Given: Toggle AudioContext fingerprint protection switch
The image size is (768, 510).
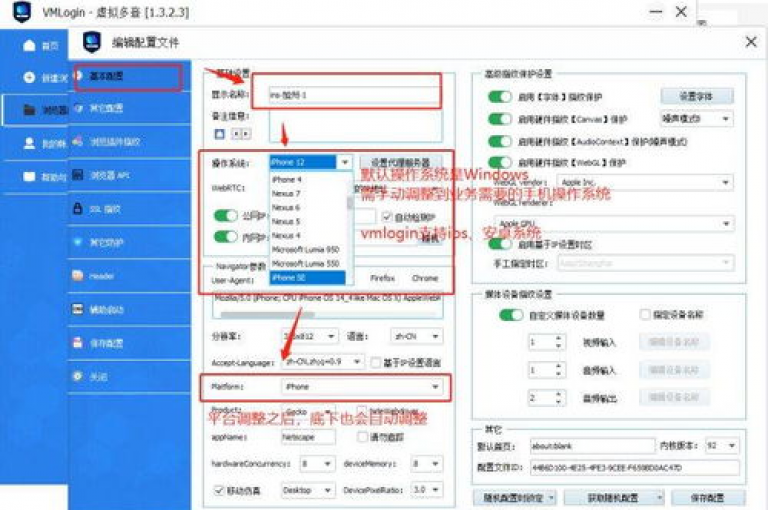Looking at the screenshot, I should 500,142.
